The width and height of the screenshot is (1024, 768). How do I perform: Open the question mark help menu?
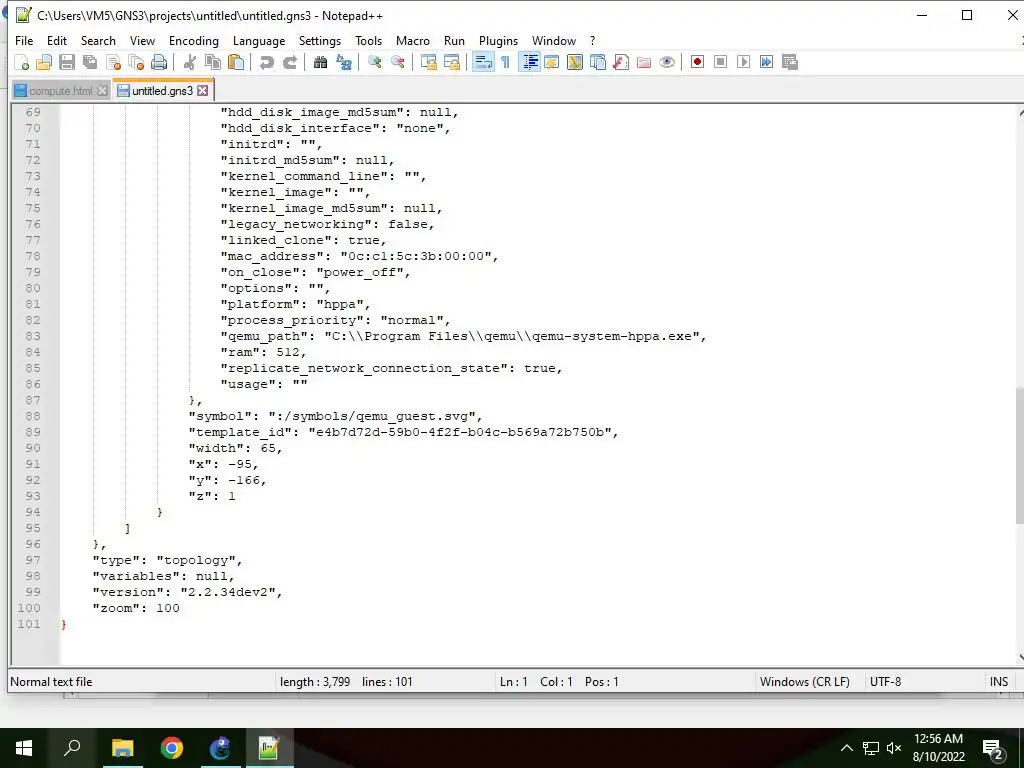tap(592, 40)
